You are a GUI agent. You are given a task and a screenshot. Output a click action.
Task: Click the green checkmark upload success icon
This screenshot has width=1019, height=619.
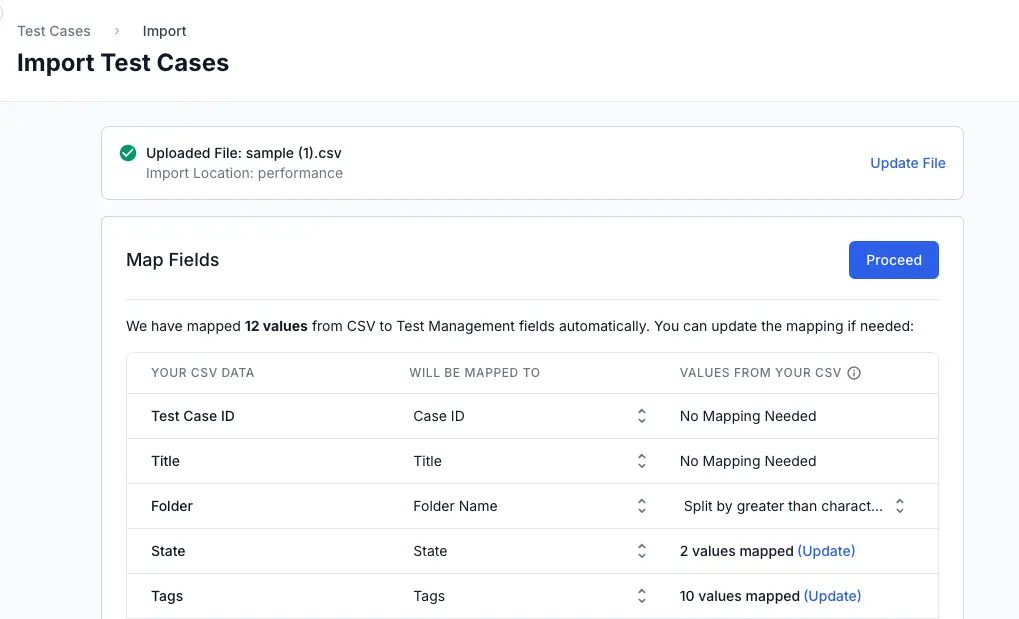coord(128,153)
